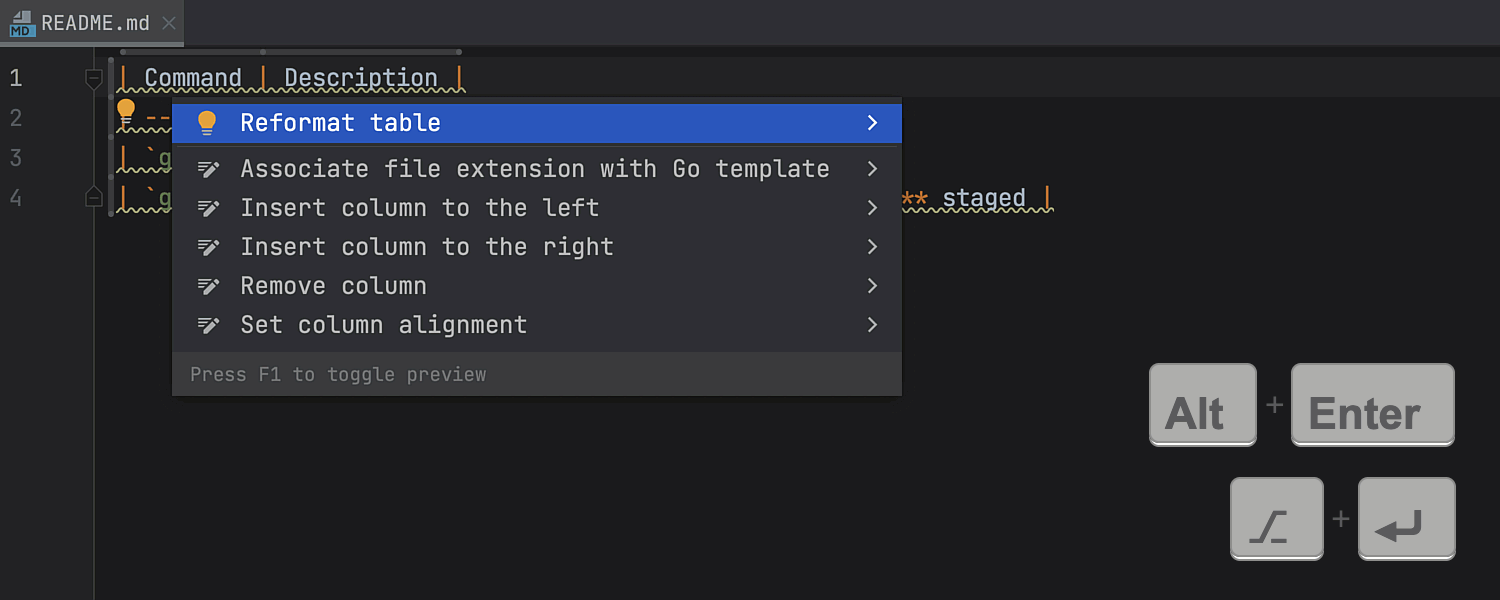
Task: Click the lightbulb icon beside Reformat table
Action: pyautogui.click(x=207, y=123)
